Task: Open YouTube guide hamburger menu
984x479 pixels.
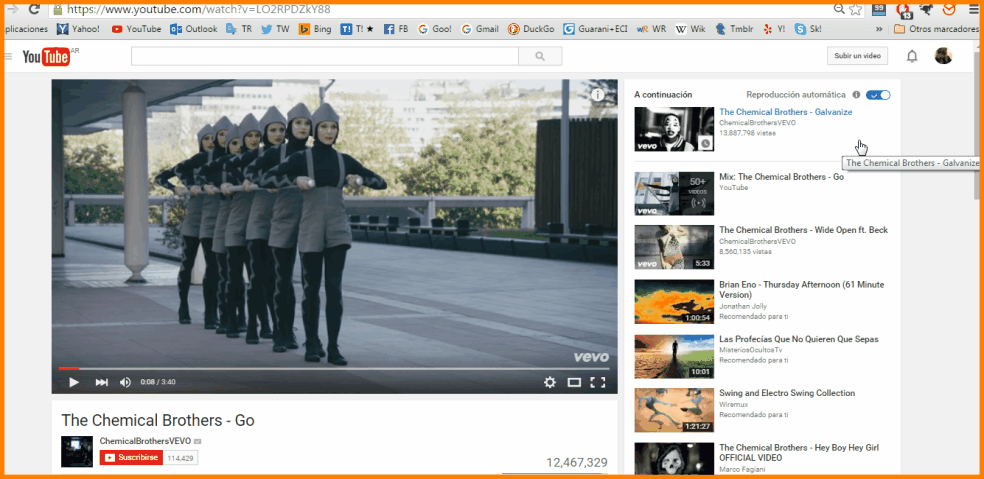Action: click(x=8, y=57)
